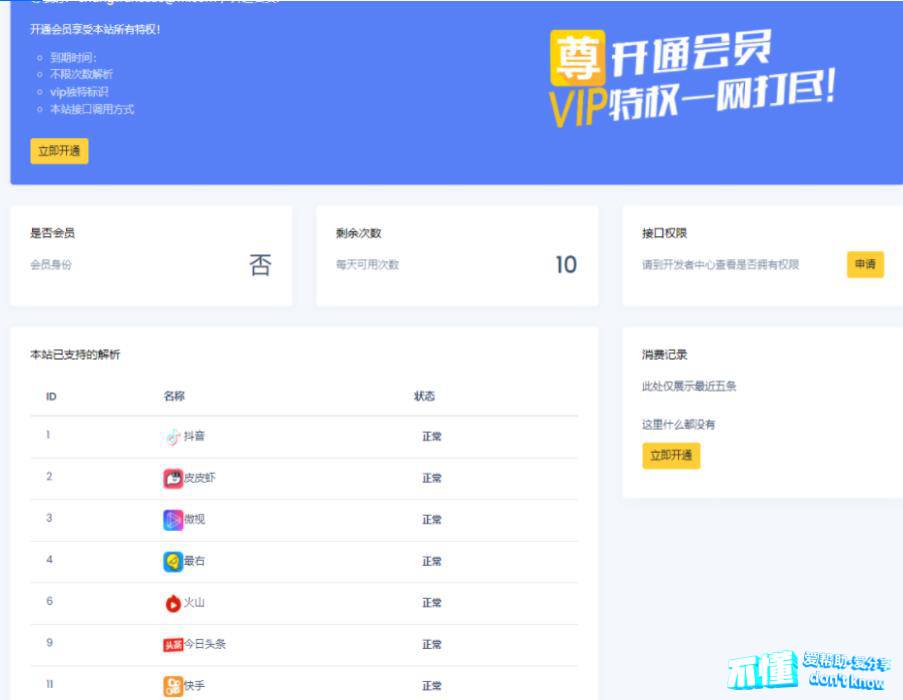
Task: Click the 每天可用次数 label
Action: click(367, 265)
